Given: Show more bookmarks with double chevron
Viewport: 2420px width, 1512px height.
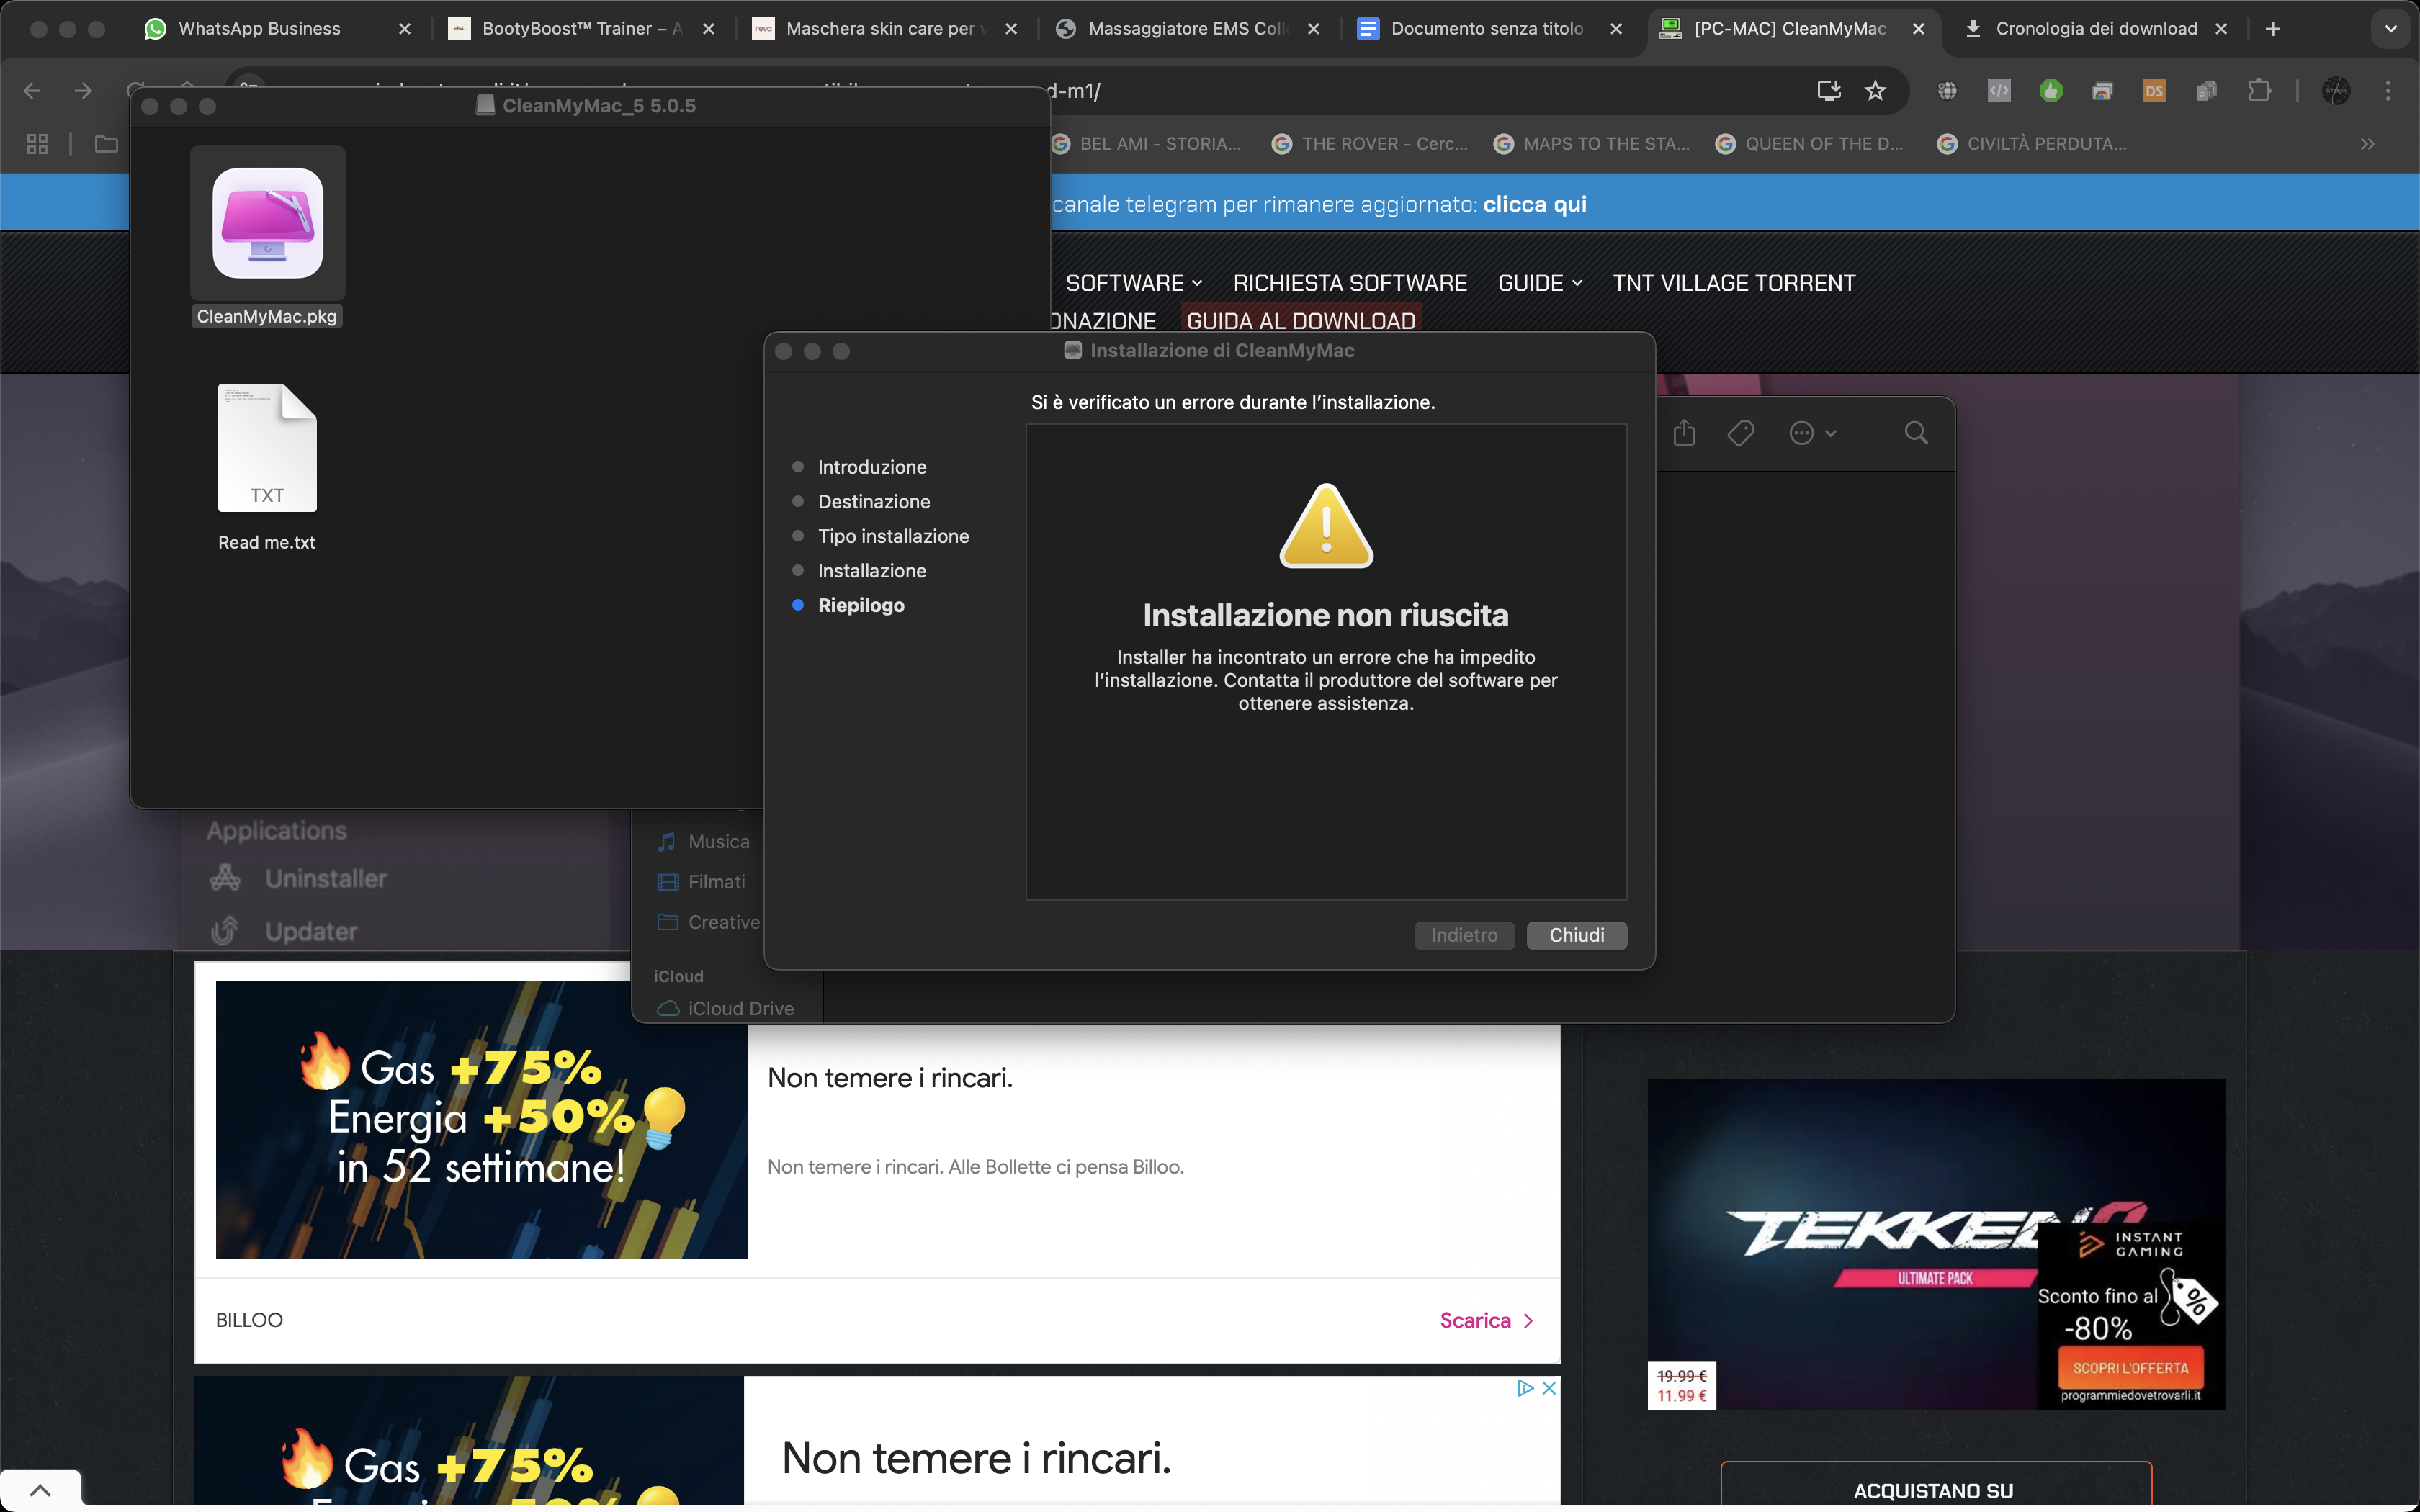Looking at the screenshot, I should 2367,144.
